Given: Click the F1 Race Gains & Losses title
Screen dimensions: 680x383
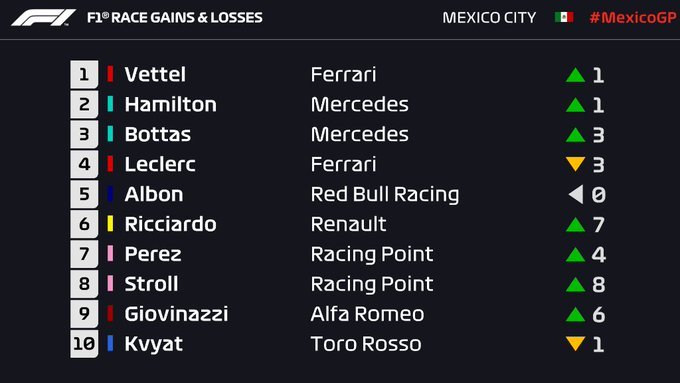Looking at the screenshot, I should click(174, 18).
